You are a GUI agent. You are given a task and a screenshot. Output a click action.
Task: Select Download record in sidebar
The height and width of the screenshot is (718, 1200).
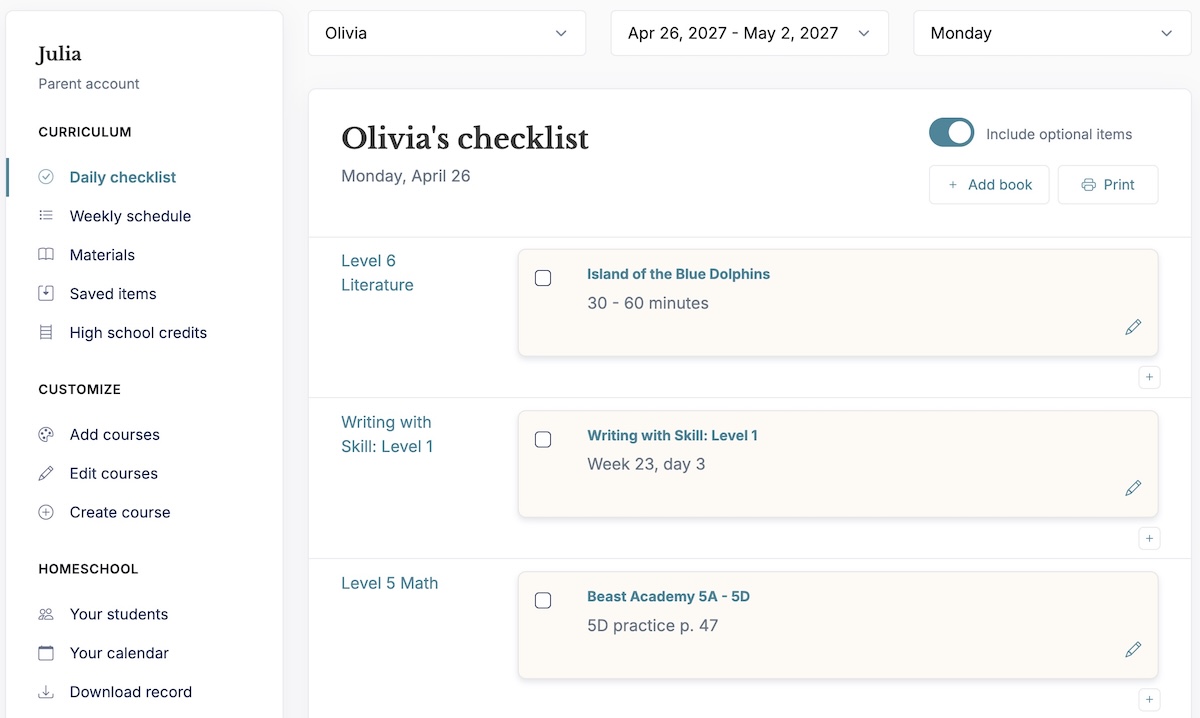130,692
